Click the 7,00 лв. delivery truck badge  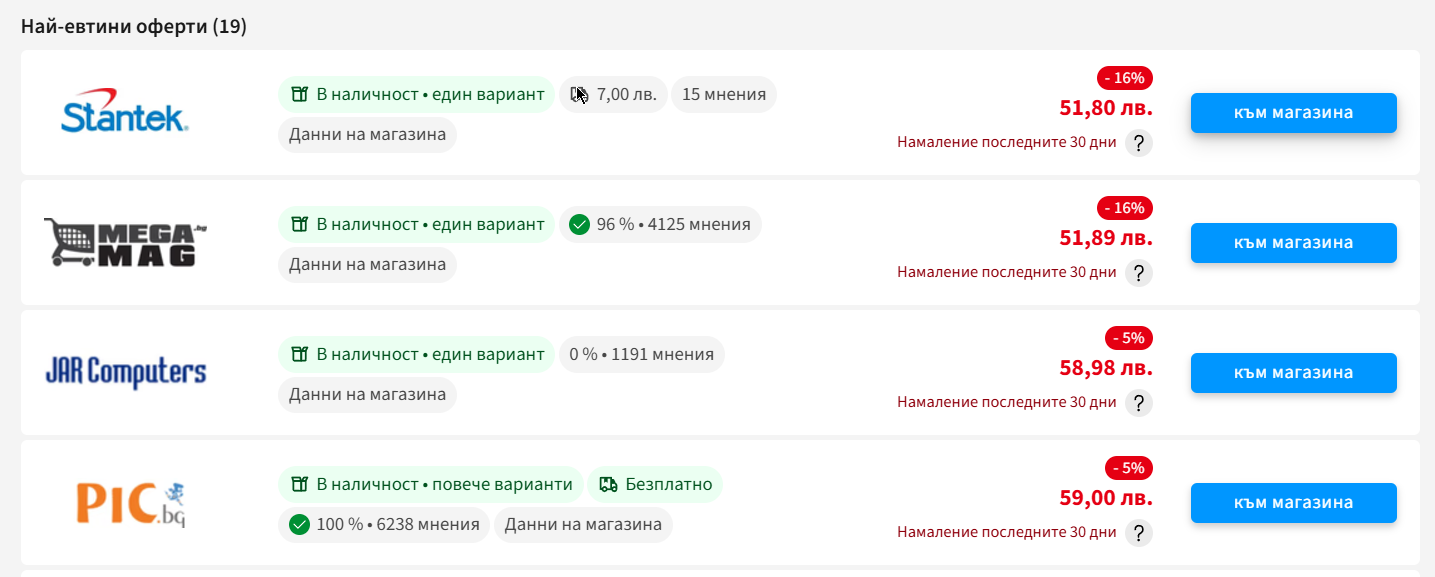coord(613,95)
